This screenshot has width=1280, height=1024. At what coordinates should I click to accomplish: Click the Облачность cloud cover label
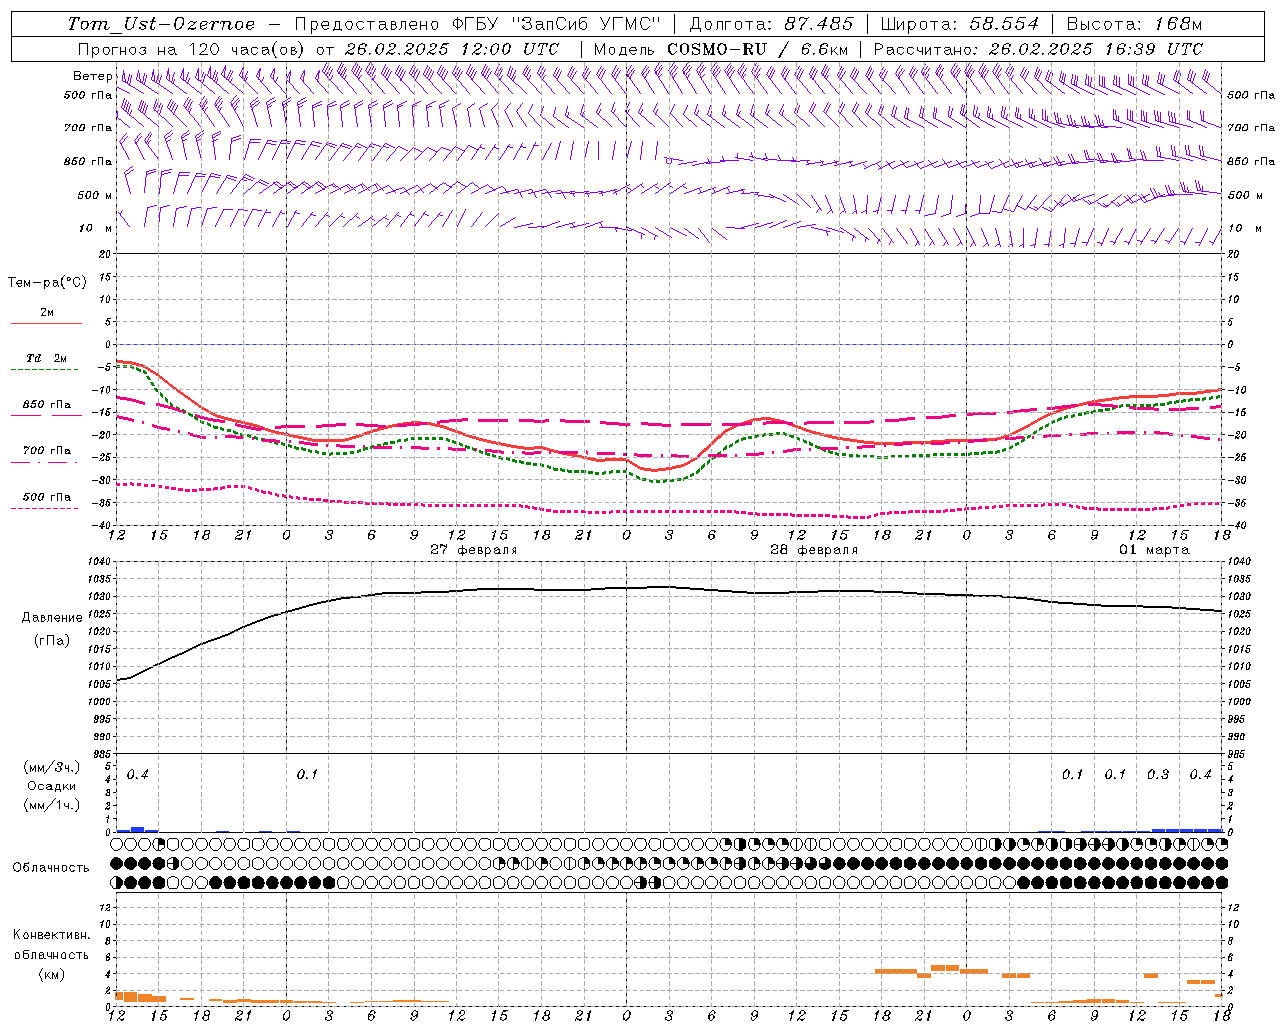[x=51, y=867]
